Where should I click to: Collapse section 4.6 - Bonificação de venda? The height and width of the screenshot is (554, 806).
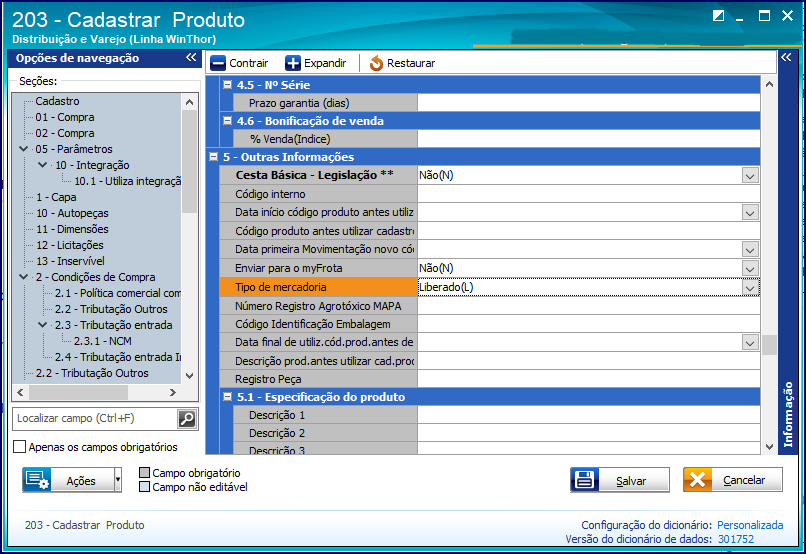[227, 121]
